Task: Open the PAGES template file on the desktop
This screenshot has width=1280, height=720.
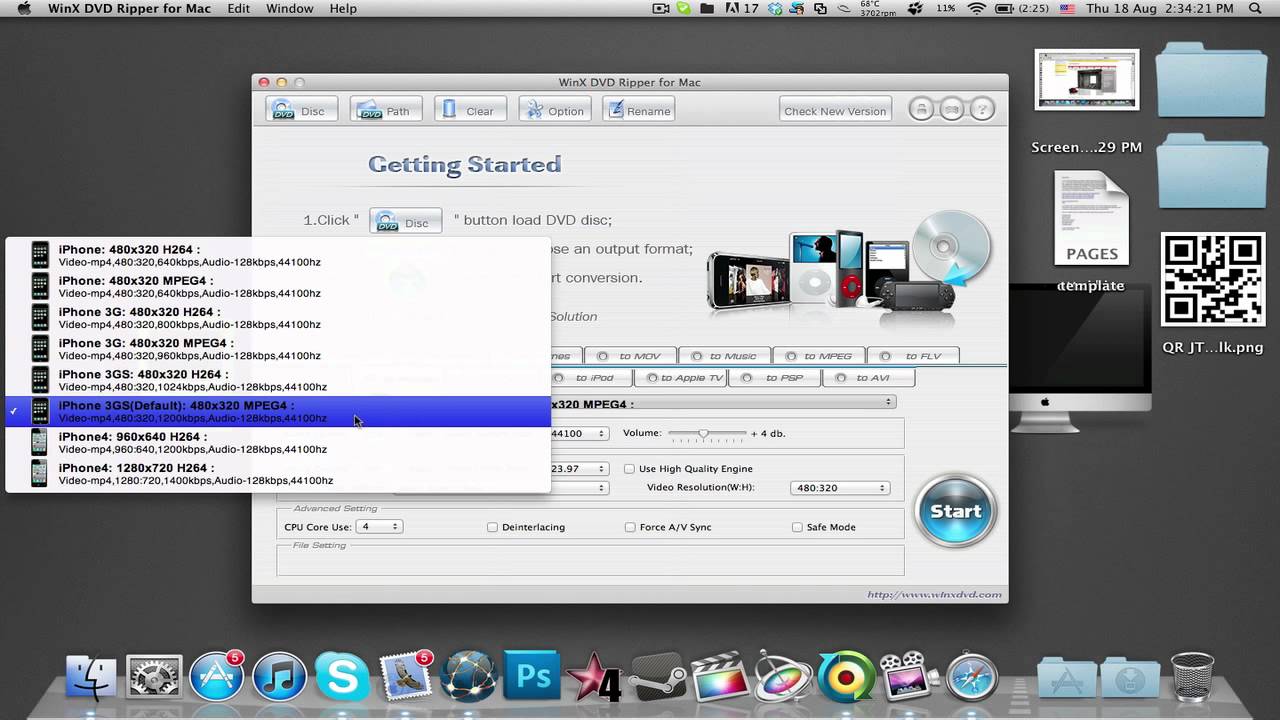Action: [x=1091, y=220]
